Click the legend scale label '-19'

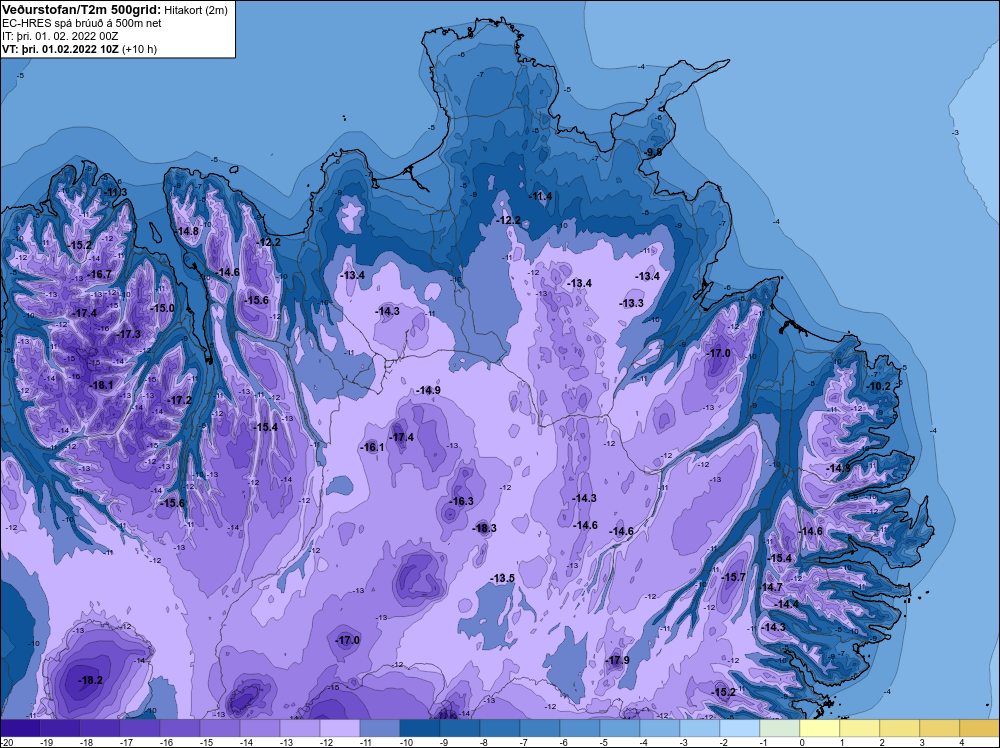46,742
